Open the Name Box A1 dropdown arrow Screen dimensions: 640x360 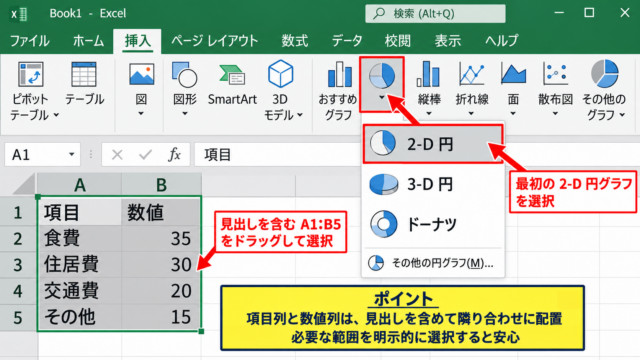(x=71, y=154)
